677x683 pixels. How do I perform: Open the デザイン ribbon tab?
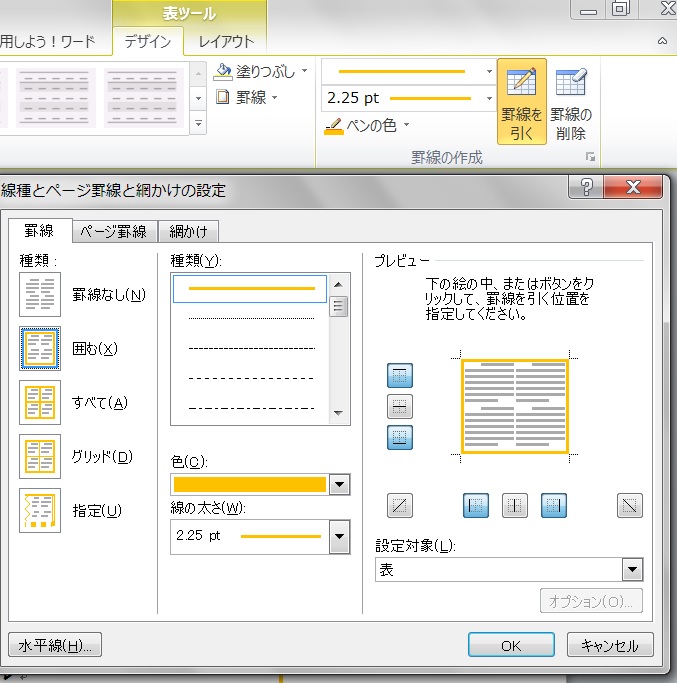[148, 41]
